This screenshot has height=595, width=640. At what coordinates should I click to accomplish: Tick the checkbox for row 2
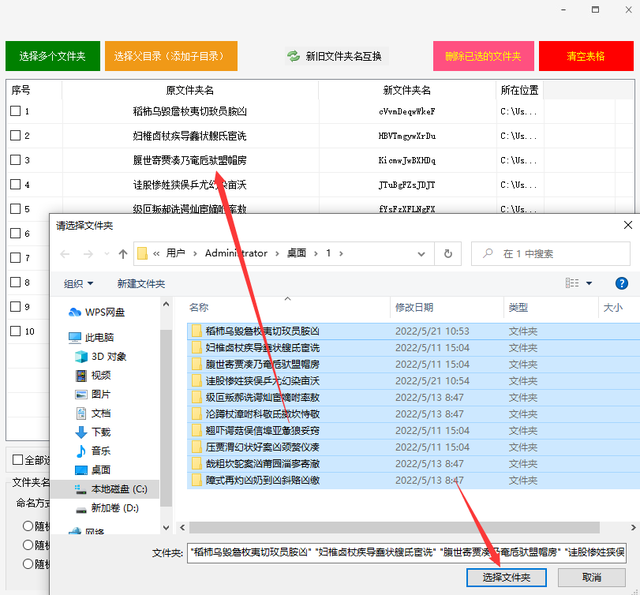(16, 135)
